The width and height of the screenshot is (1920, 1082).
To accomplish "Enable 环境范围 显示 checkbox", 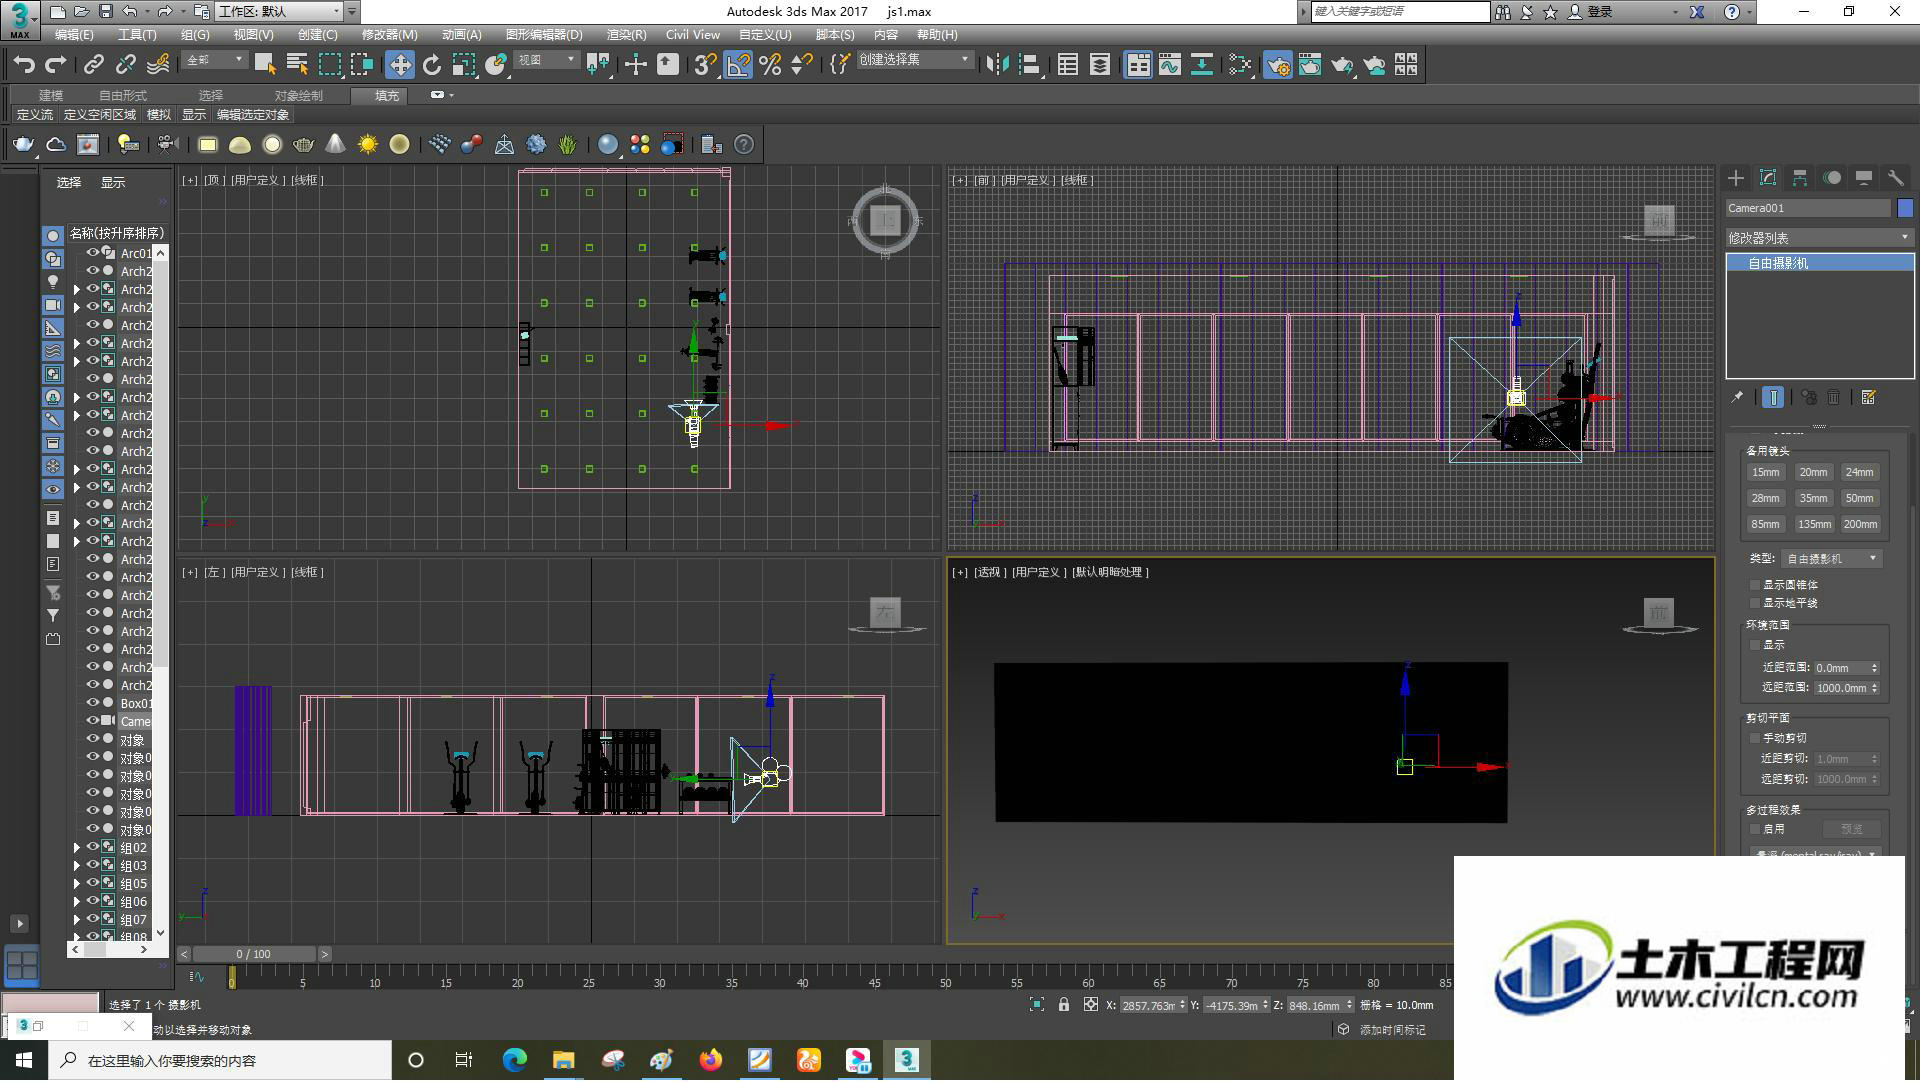I will tap(1754, 646).
